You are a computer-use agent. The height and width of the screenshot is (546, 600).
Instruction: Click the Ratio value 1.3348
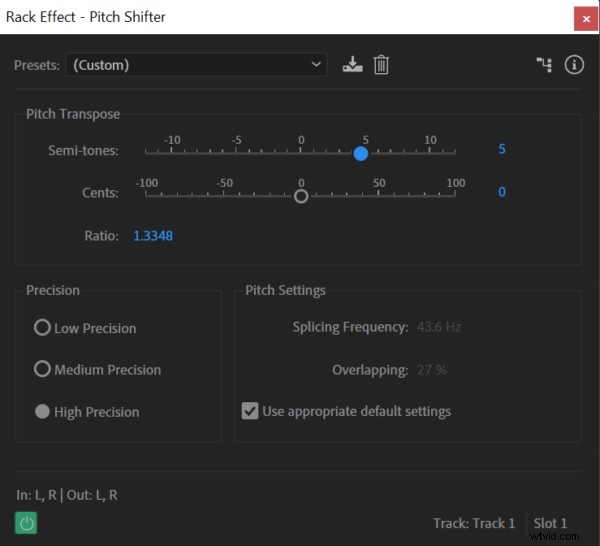pyautogui.click(x=153, y=236)
